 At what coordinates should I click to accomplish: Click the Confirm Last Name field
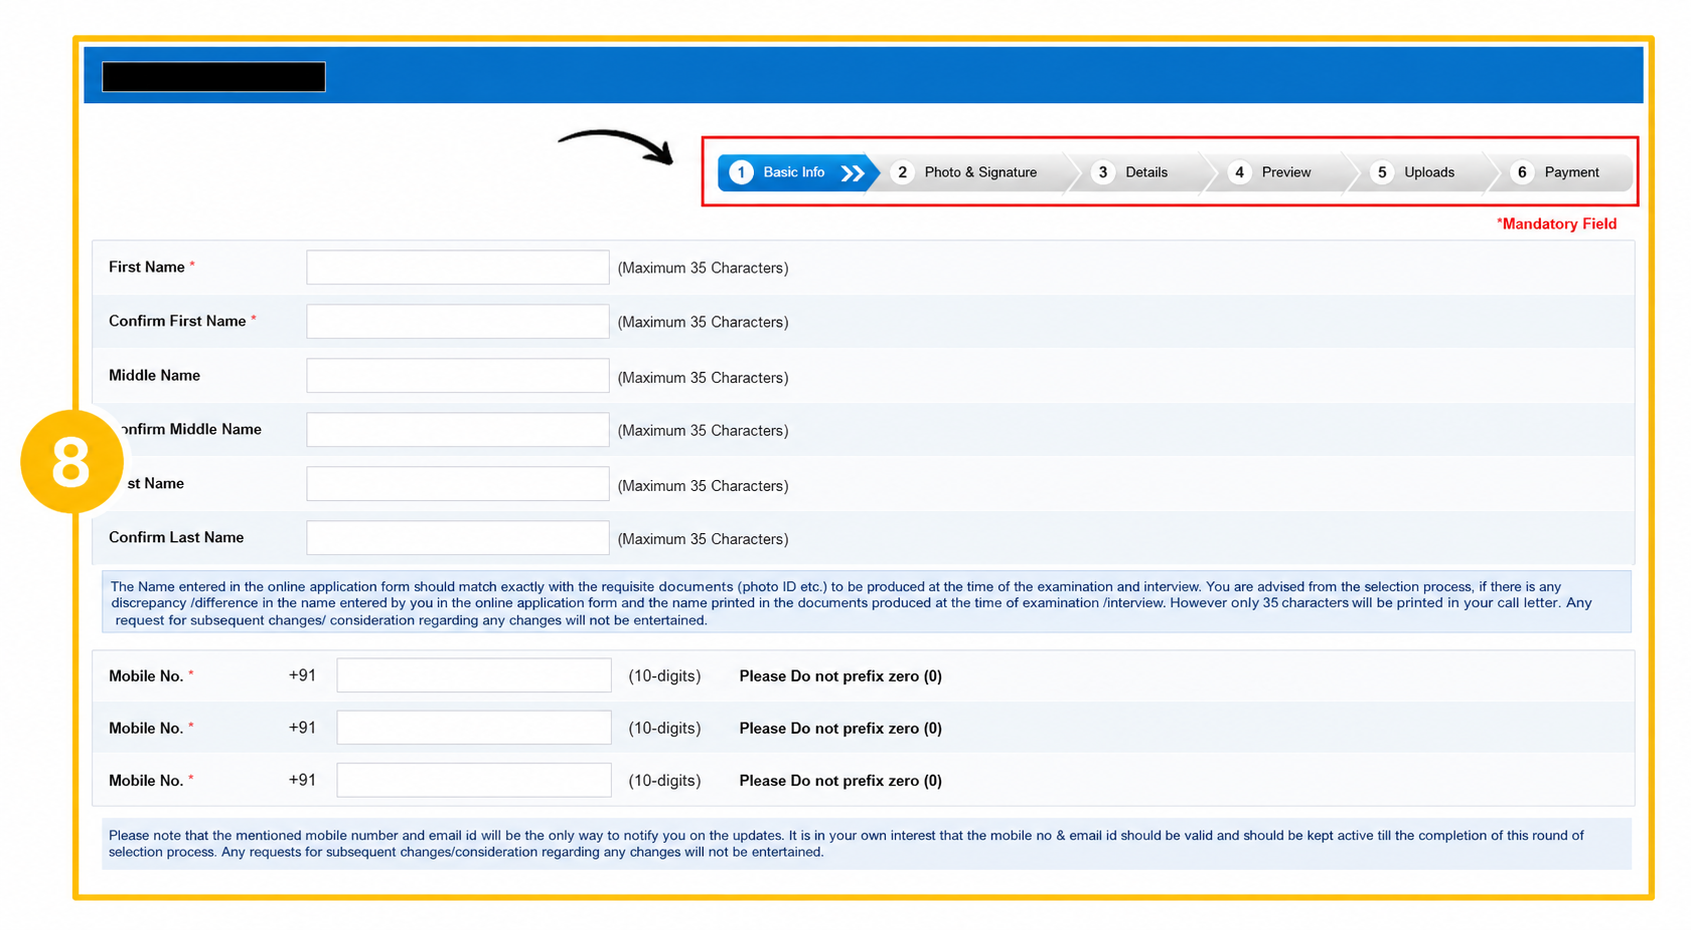pyautogui.click(x=457, y=538)
